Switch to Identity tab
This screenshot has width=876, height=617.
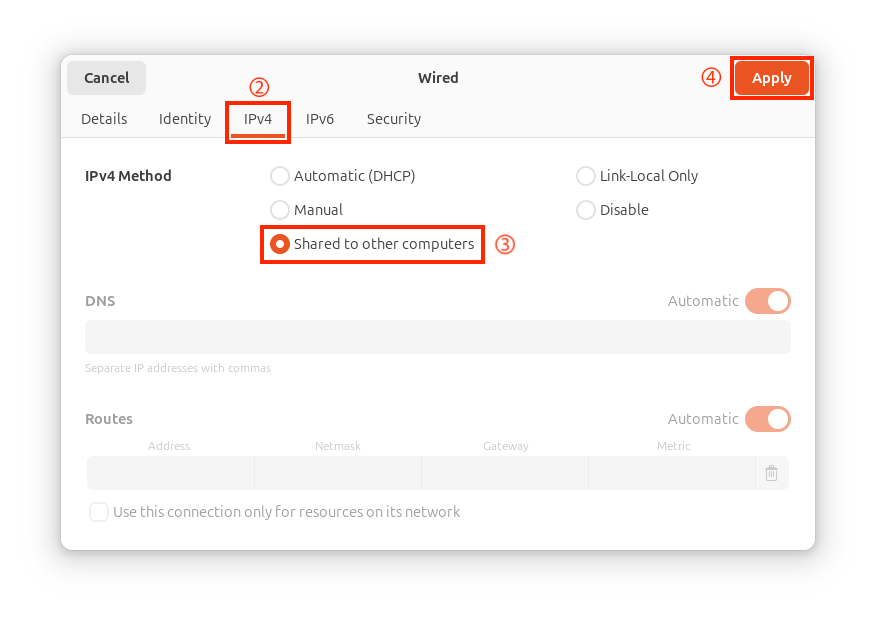(185, 119)
